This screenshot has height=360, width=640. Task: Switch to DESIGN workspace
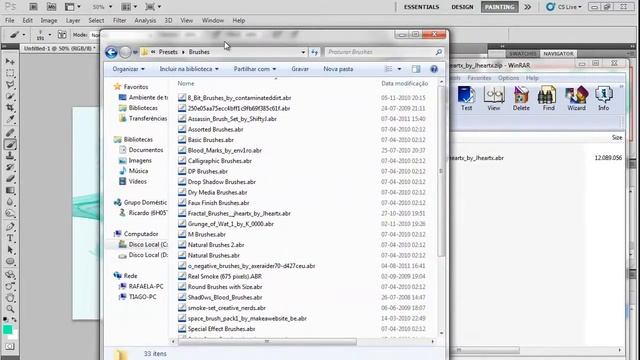[462, 7]
